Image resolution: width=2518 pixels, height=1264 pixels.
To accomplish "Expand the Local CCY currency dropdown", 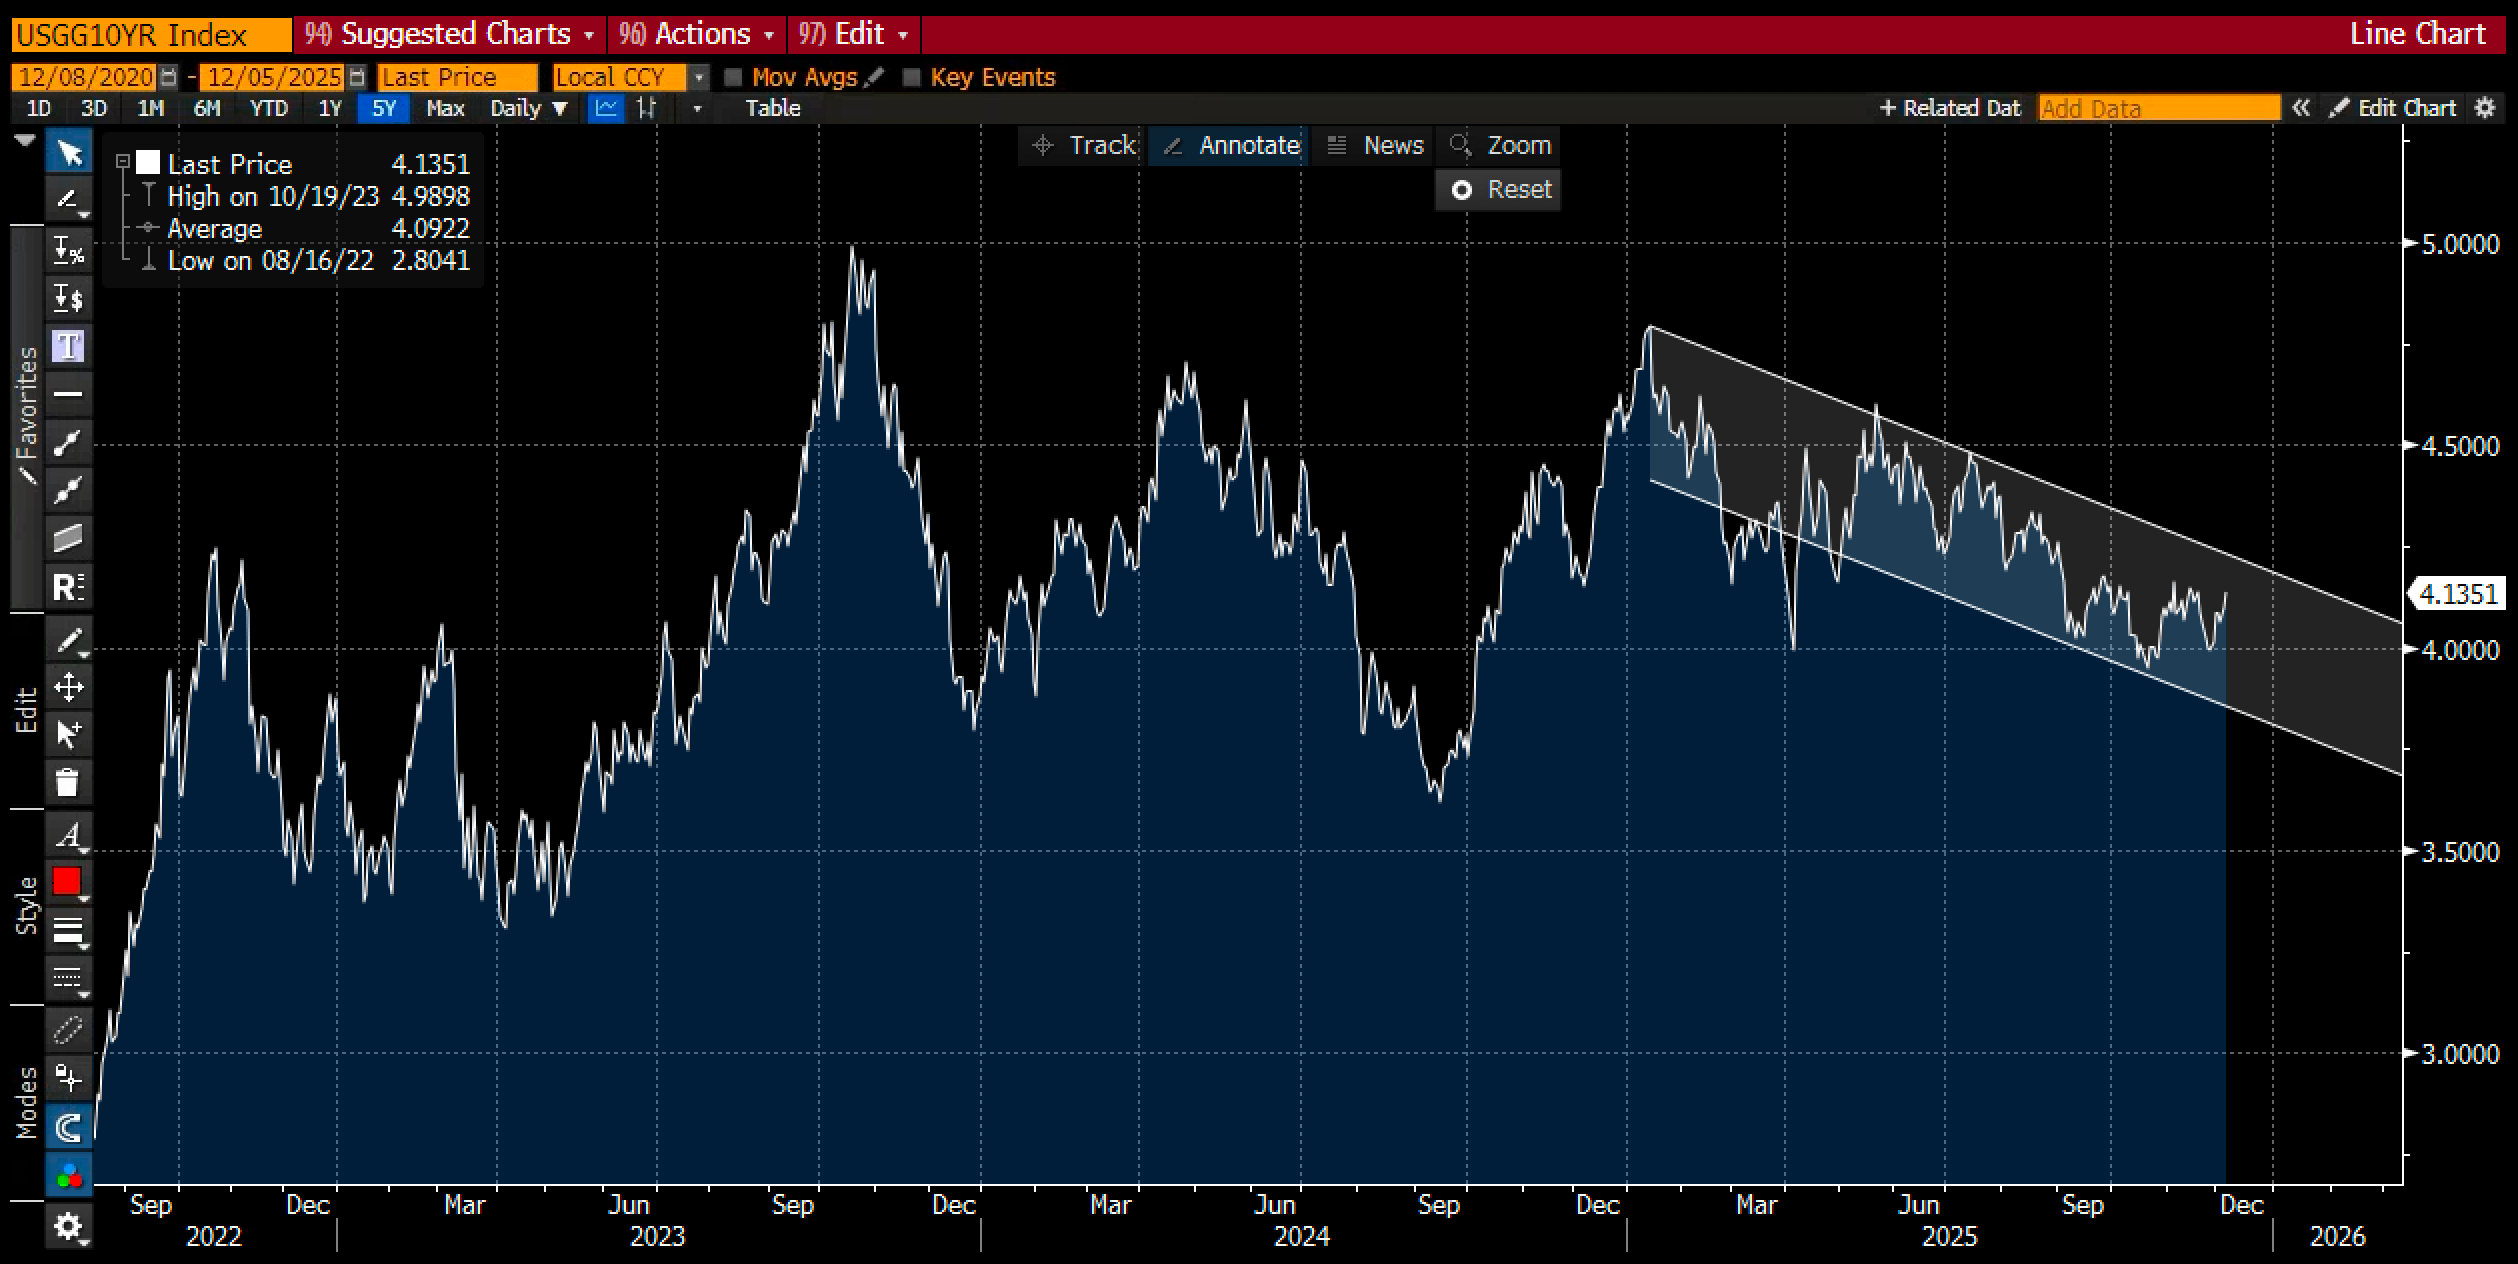I will (x=699, y=77).
